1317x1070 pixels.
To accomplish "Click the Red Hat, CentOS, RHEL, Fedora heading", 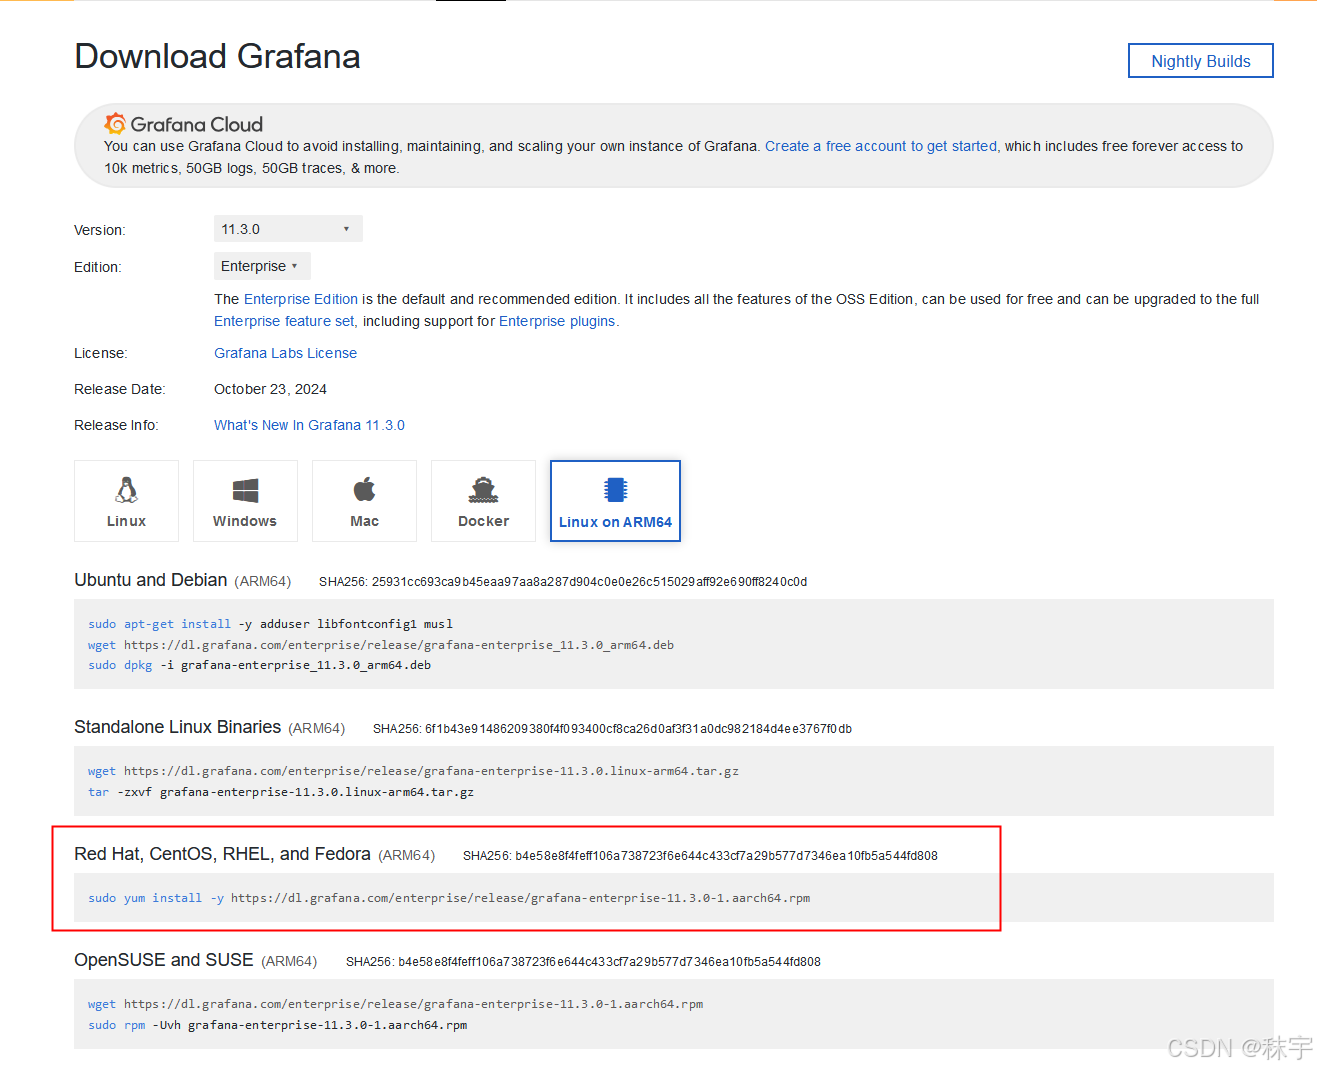I will tap(222, 854).
